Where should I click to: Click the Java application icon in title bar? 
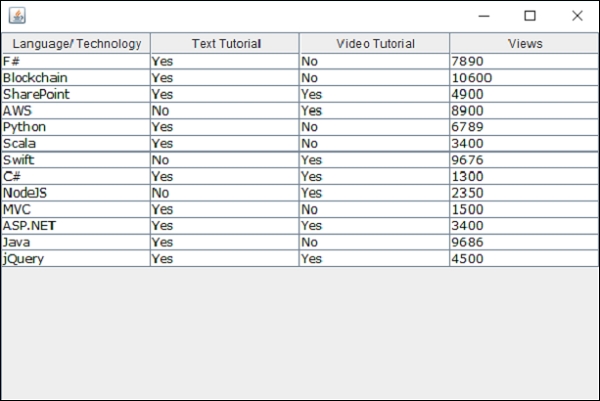click(17, 16)
